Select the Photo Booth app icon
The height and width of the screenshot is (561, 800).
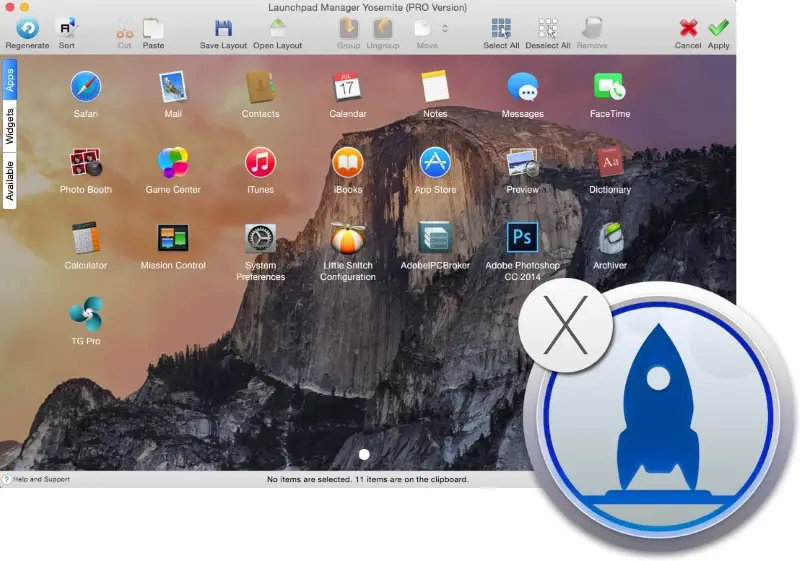(x=86, y=163)
